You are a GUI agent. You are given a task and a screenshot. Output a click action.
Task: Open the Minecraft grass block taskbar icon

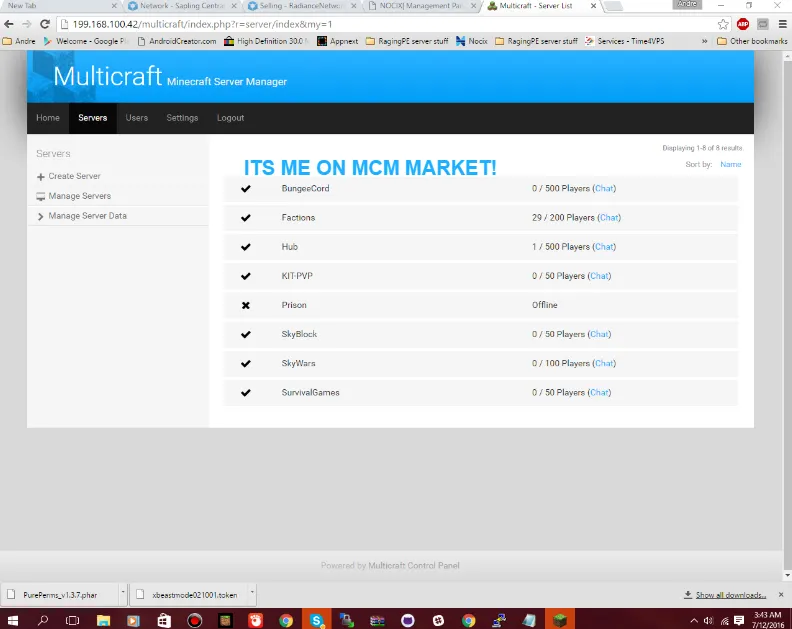tap(560, 620)
